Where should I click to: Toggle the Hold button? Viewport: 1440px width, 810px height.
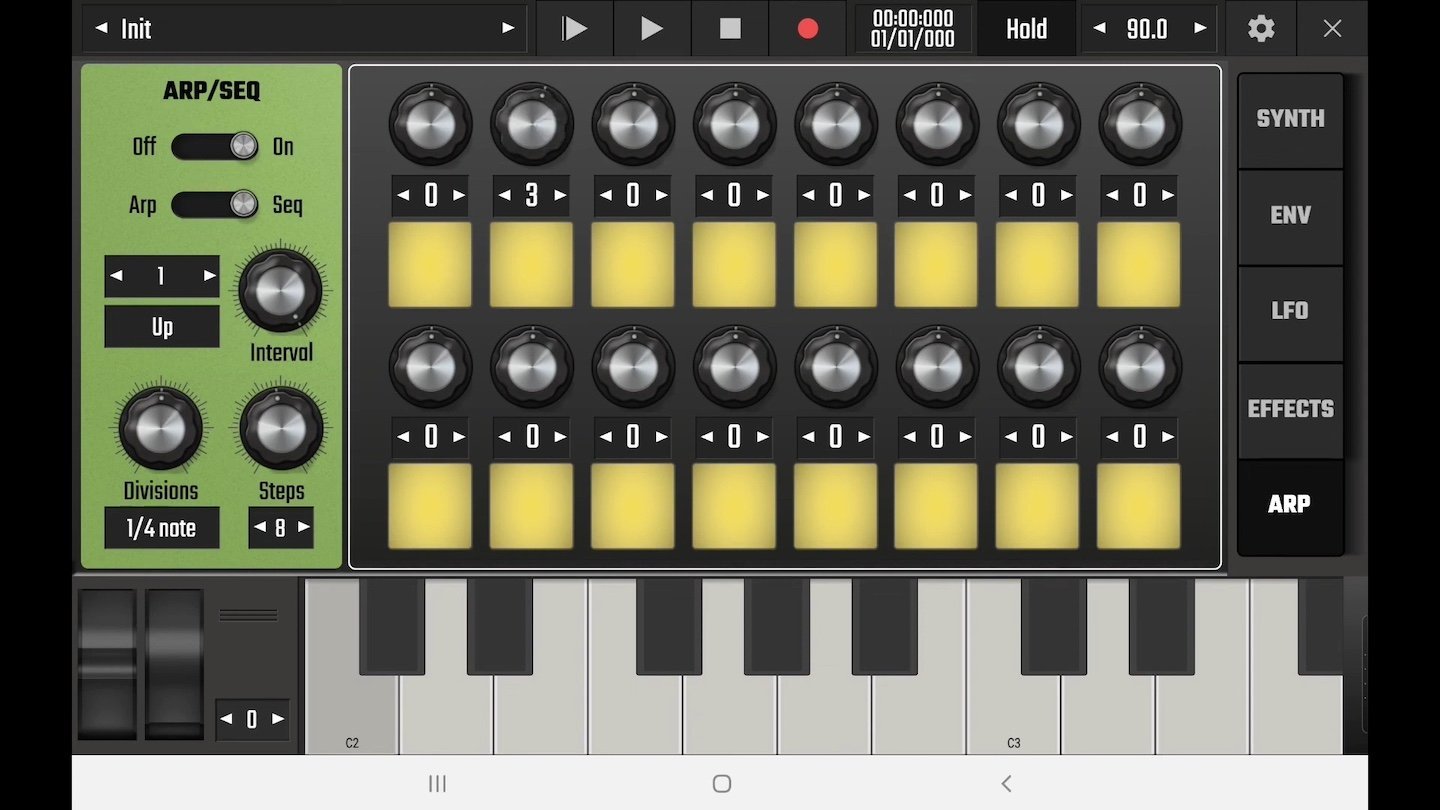tap(1026, 29)
